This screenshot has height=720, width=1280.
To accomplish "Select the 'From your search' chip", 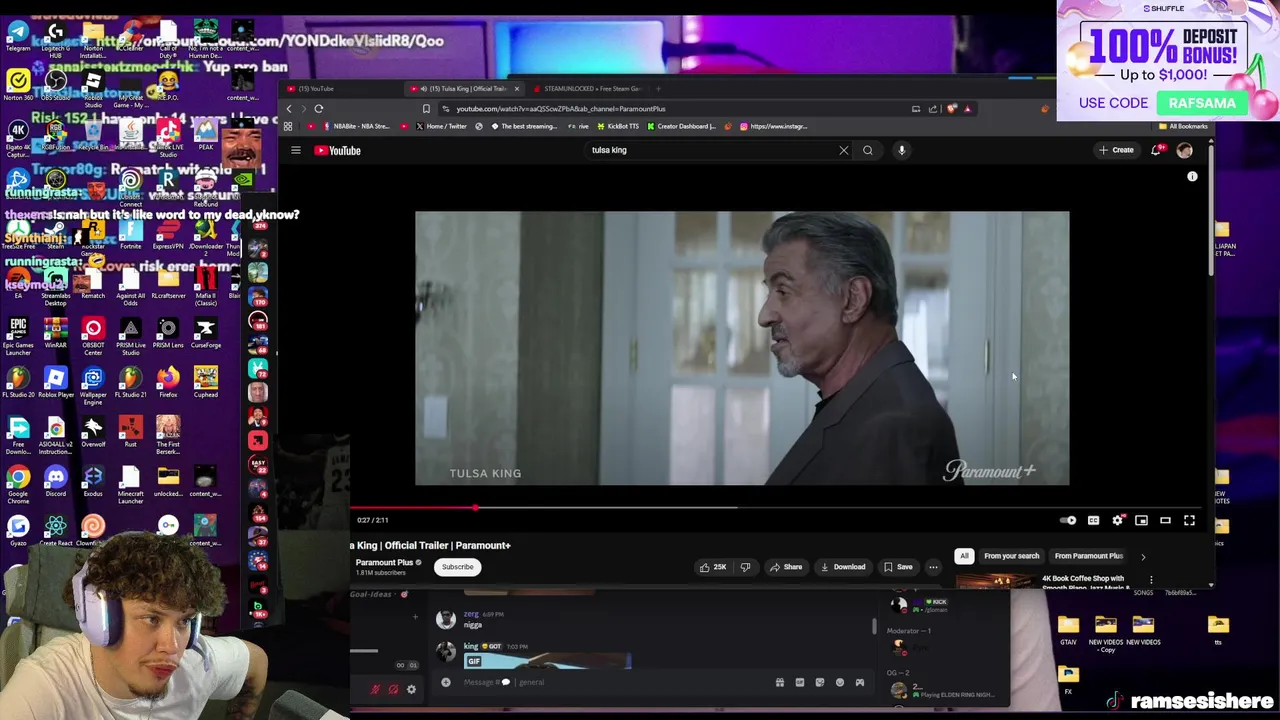I will (x=1011, y=556).
